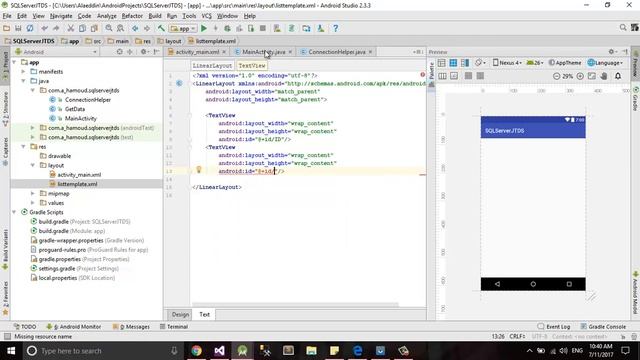
Task: Click the Debug app bug icon
Action: pos(227,28)
